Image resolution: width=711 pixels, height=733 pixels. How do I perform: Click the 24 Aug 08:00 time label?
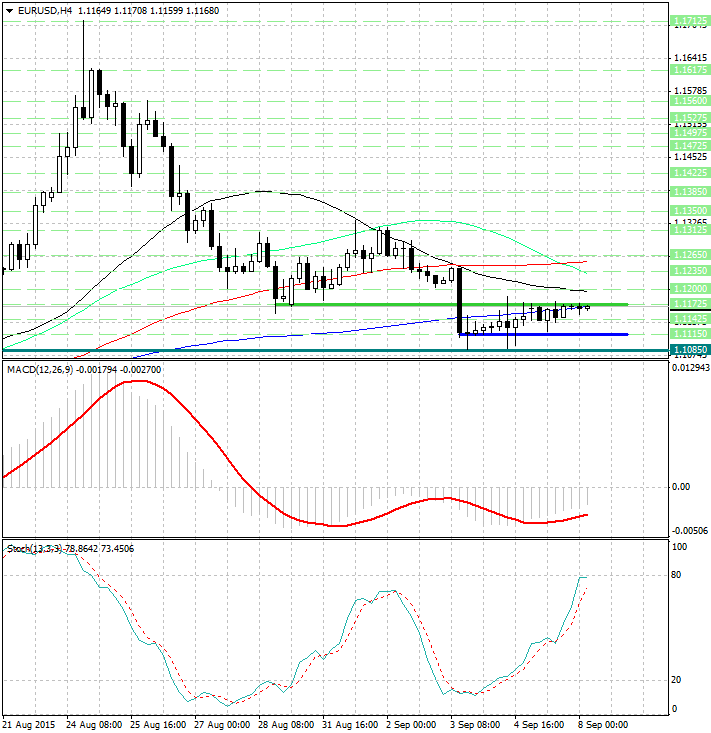pyautogui.click(x=94, y=725)
